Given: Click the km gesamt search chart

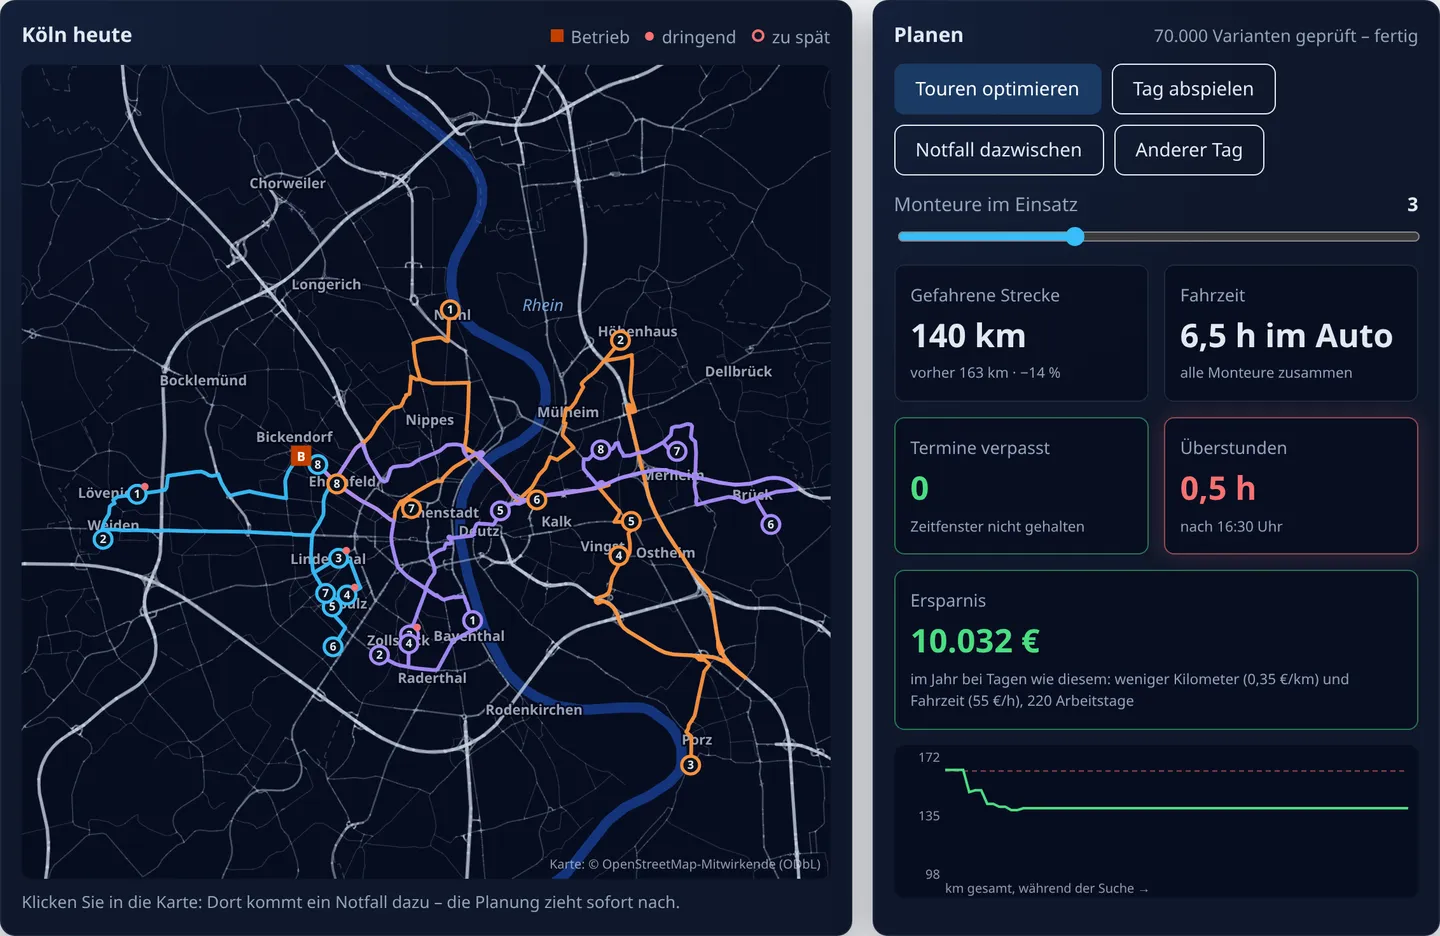Looking at the screenshot, I should point(1156,822).
